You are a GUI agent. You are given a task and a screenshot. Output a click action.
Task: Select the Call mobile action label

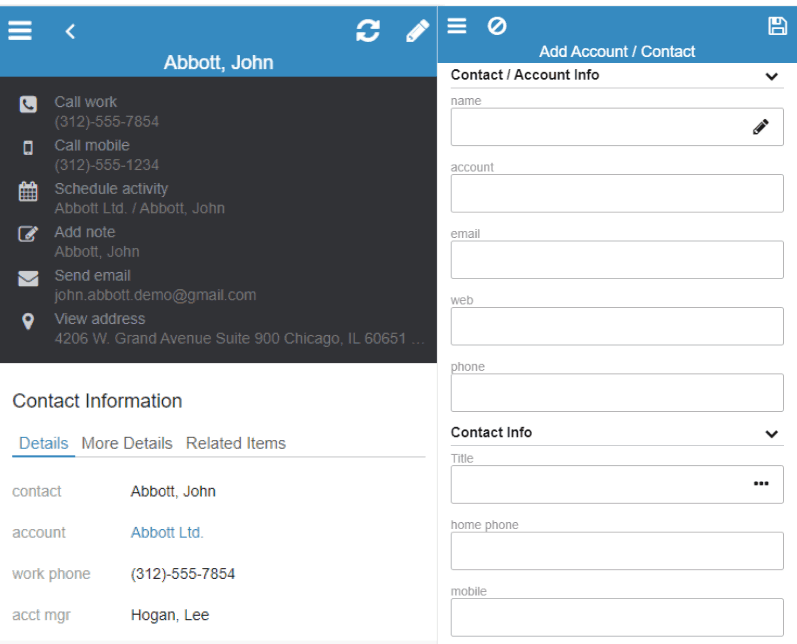coord(92,145)
